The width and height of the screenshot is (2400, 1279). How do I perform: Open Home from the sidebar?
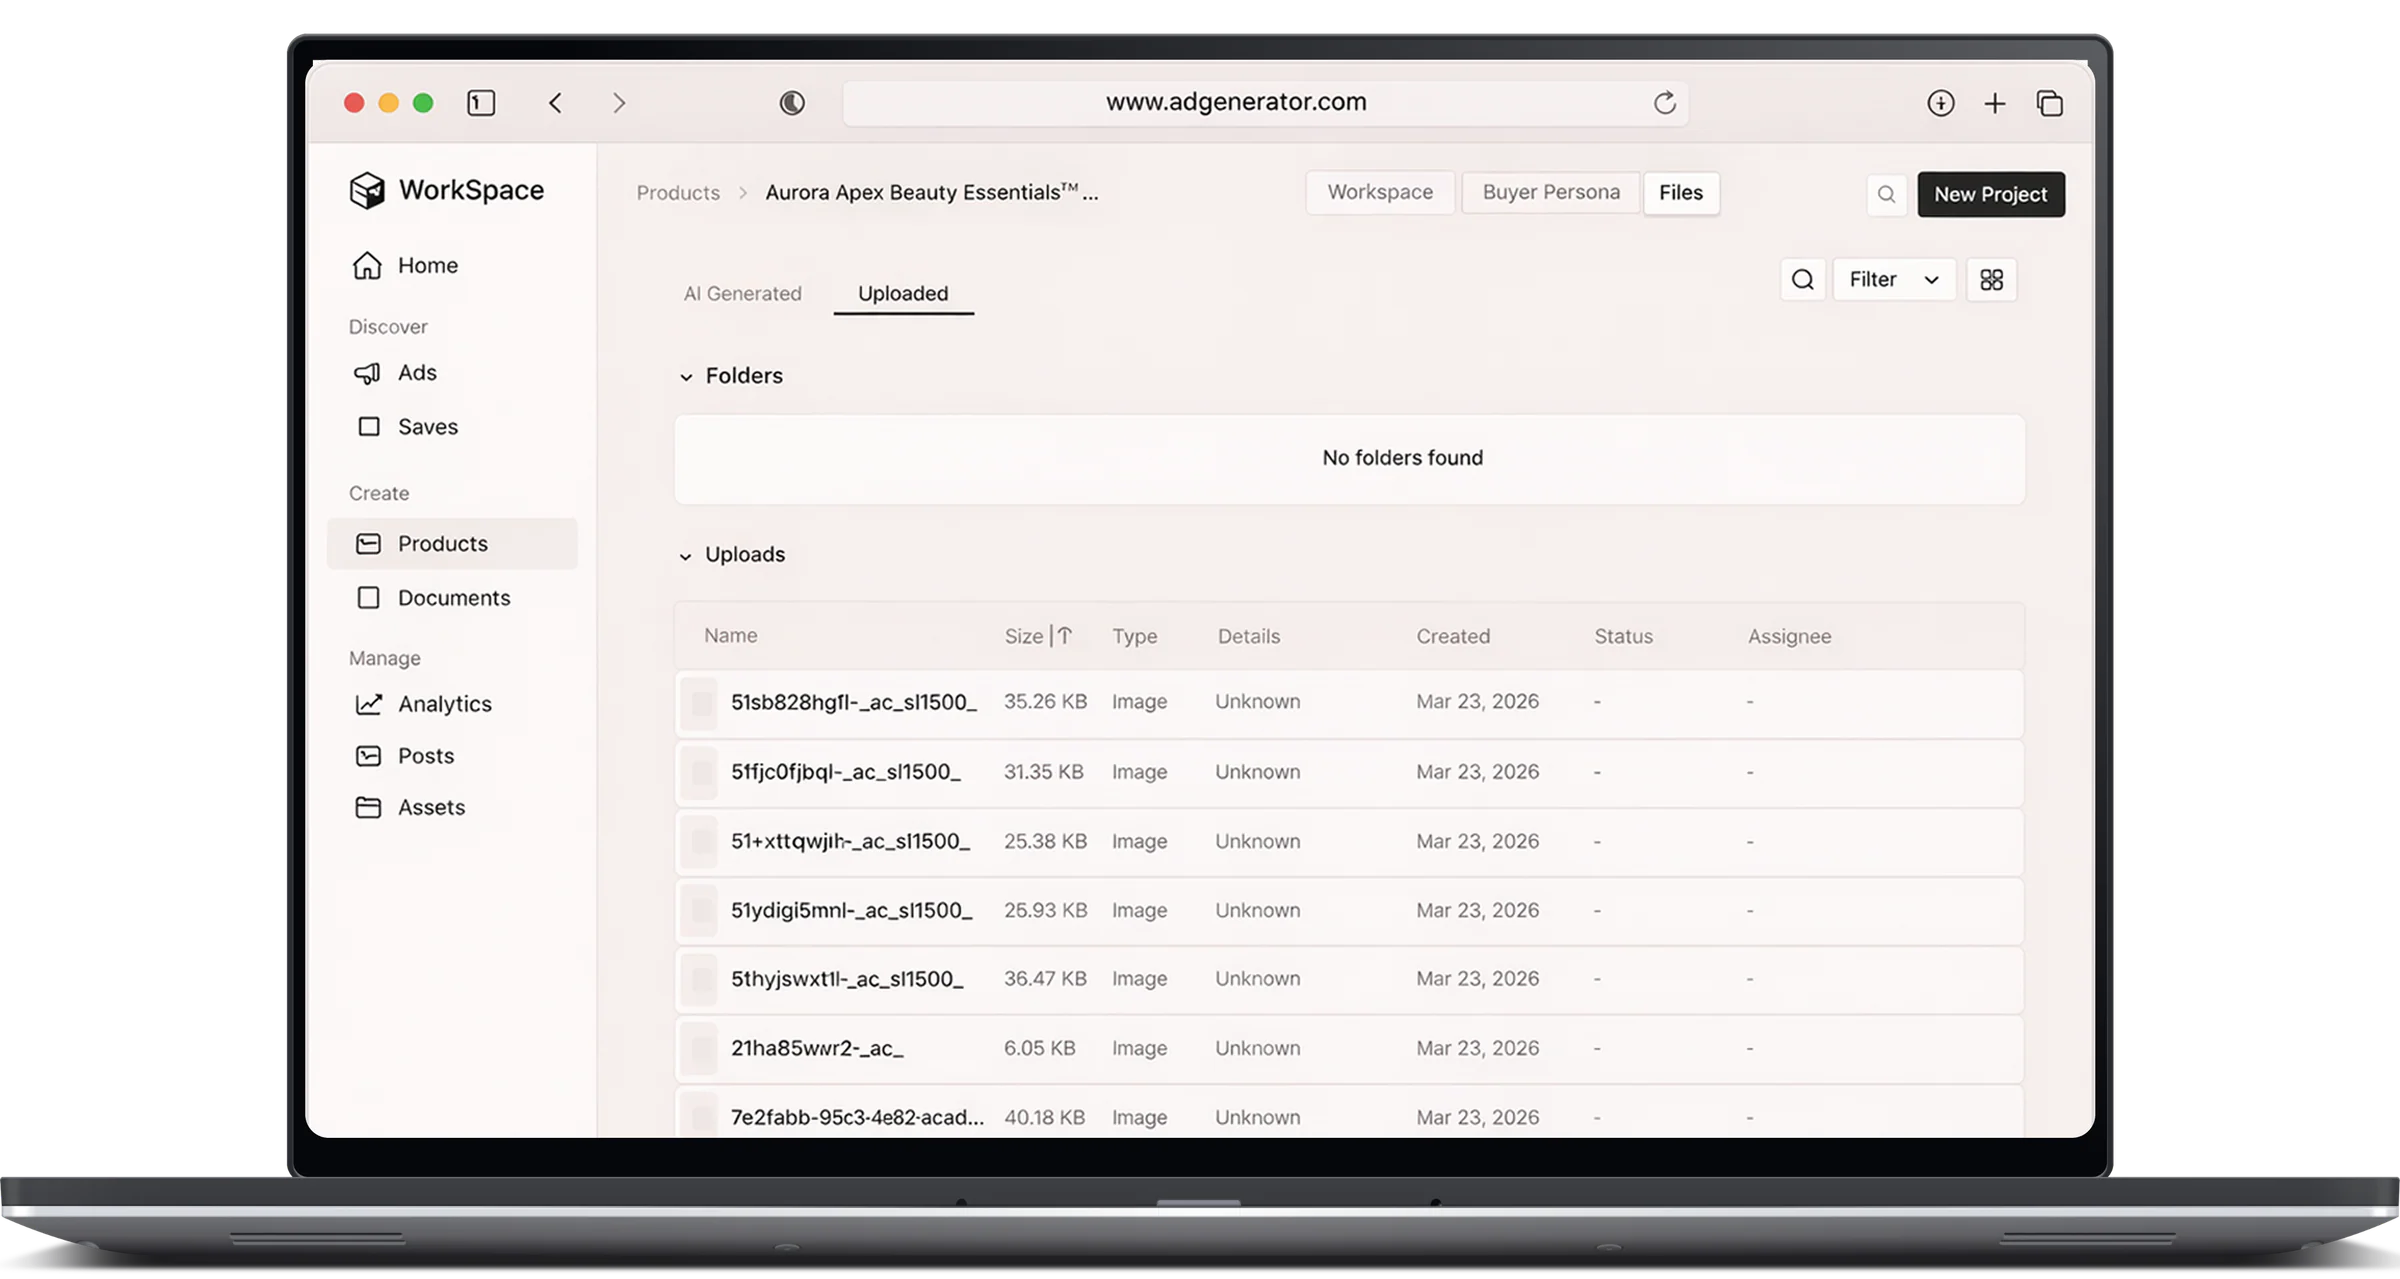point(405,265)
